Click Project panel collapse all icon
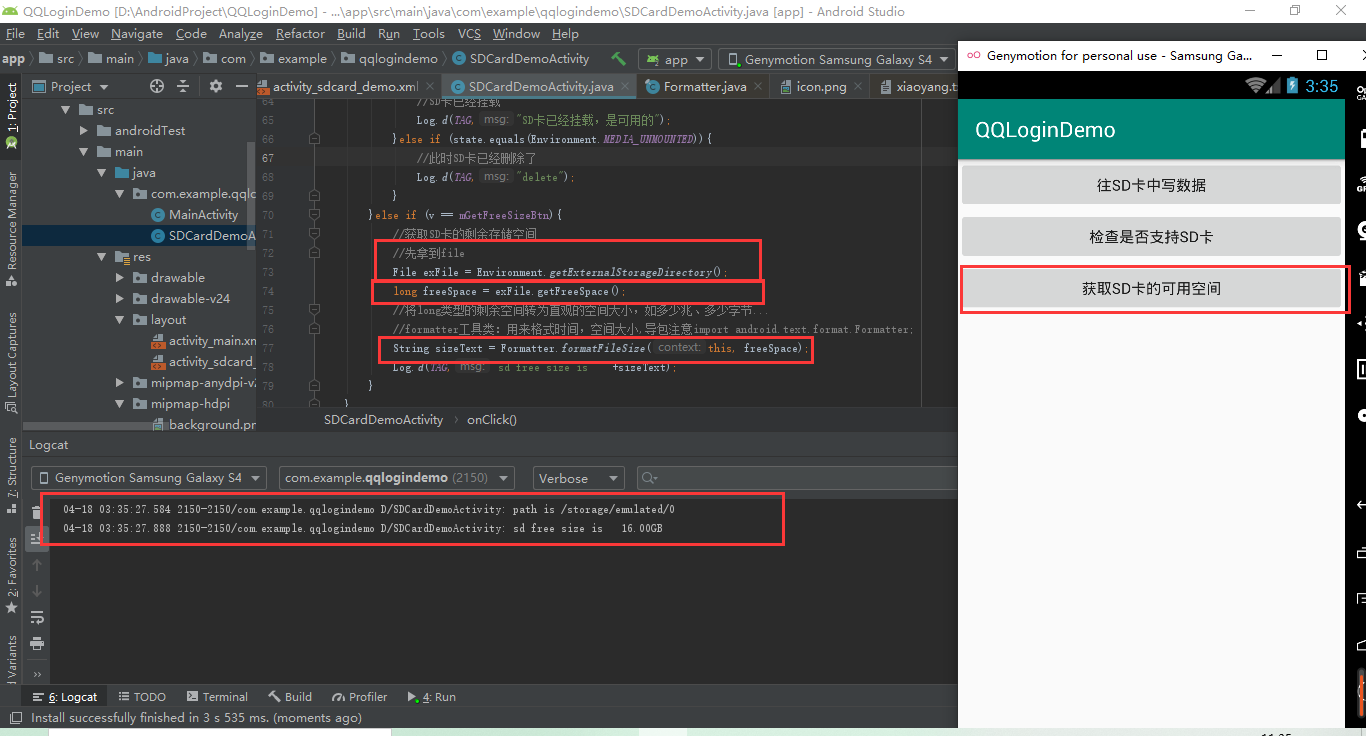Image resolution: width=1366 pixels, height=736 pixels. pyautogui.click(x=183, y=86)
